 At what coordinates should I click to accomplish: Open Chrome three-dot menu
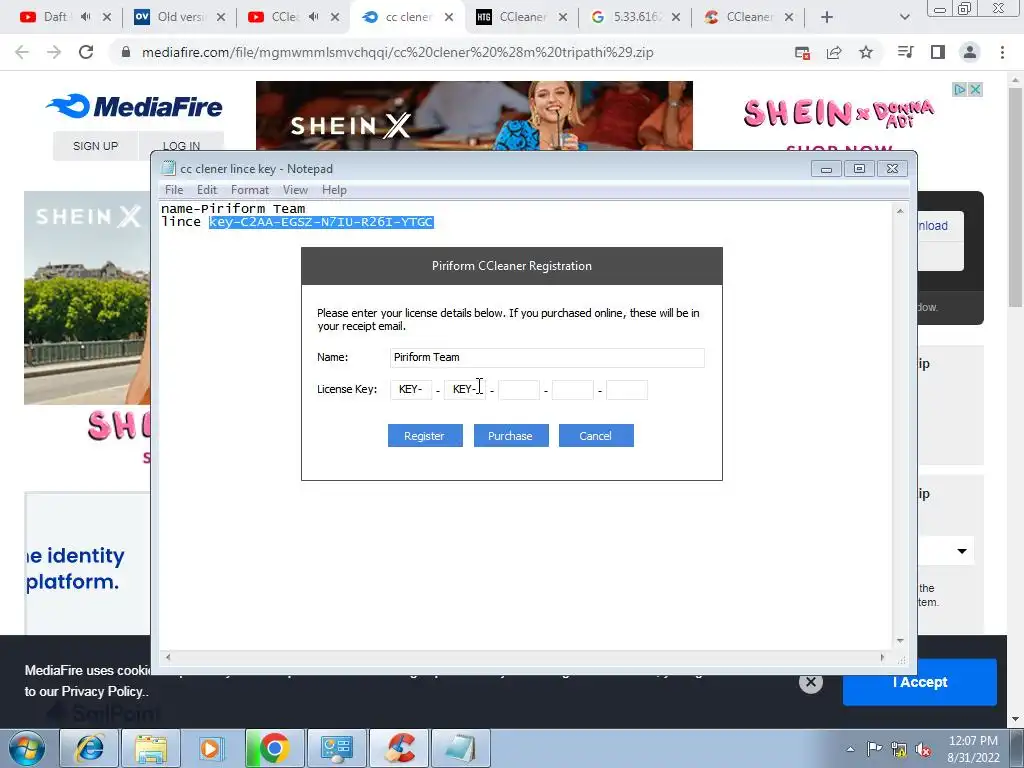coord(1002,52)
